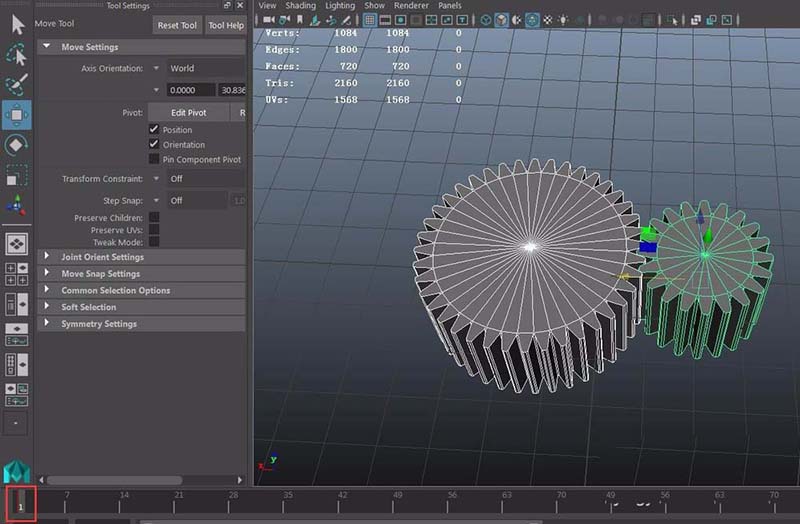Click the Reset Tool button
The image size is (800, 524).
click(177, 25)
